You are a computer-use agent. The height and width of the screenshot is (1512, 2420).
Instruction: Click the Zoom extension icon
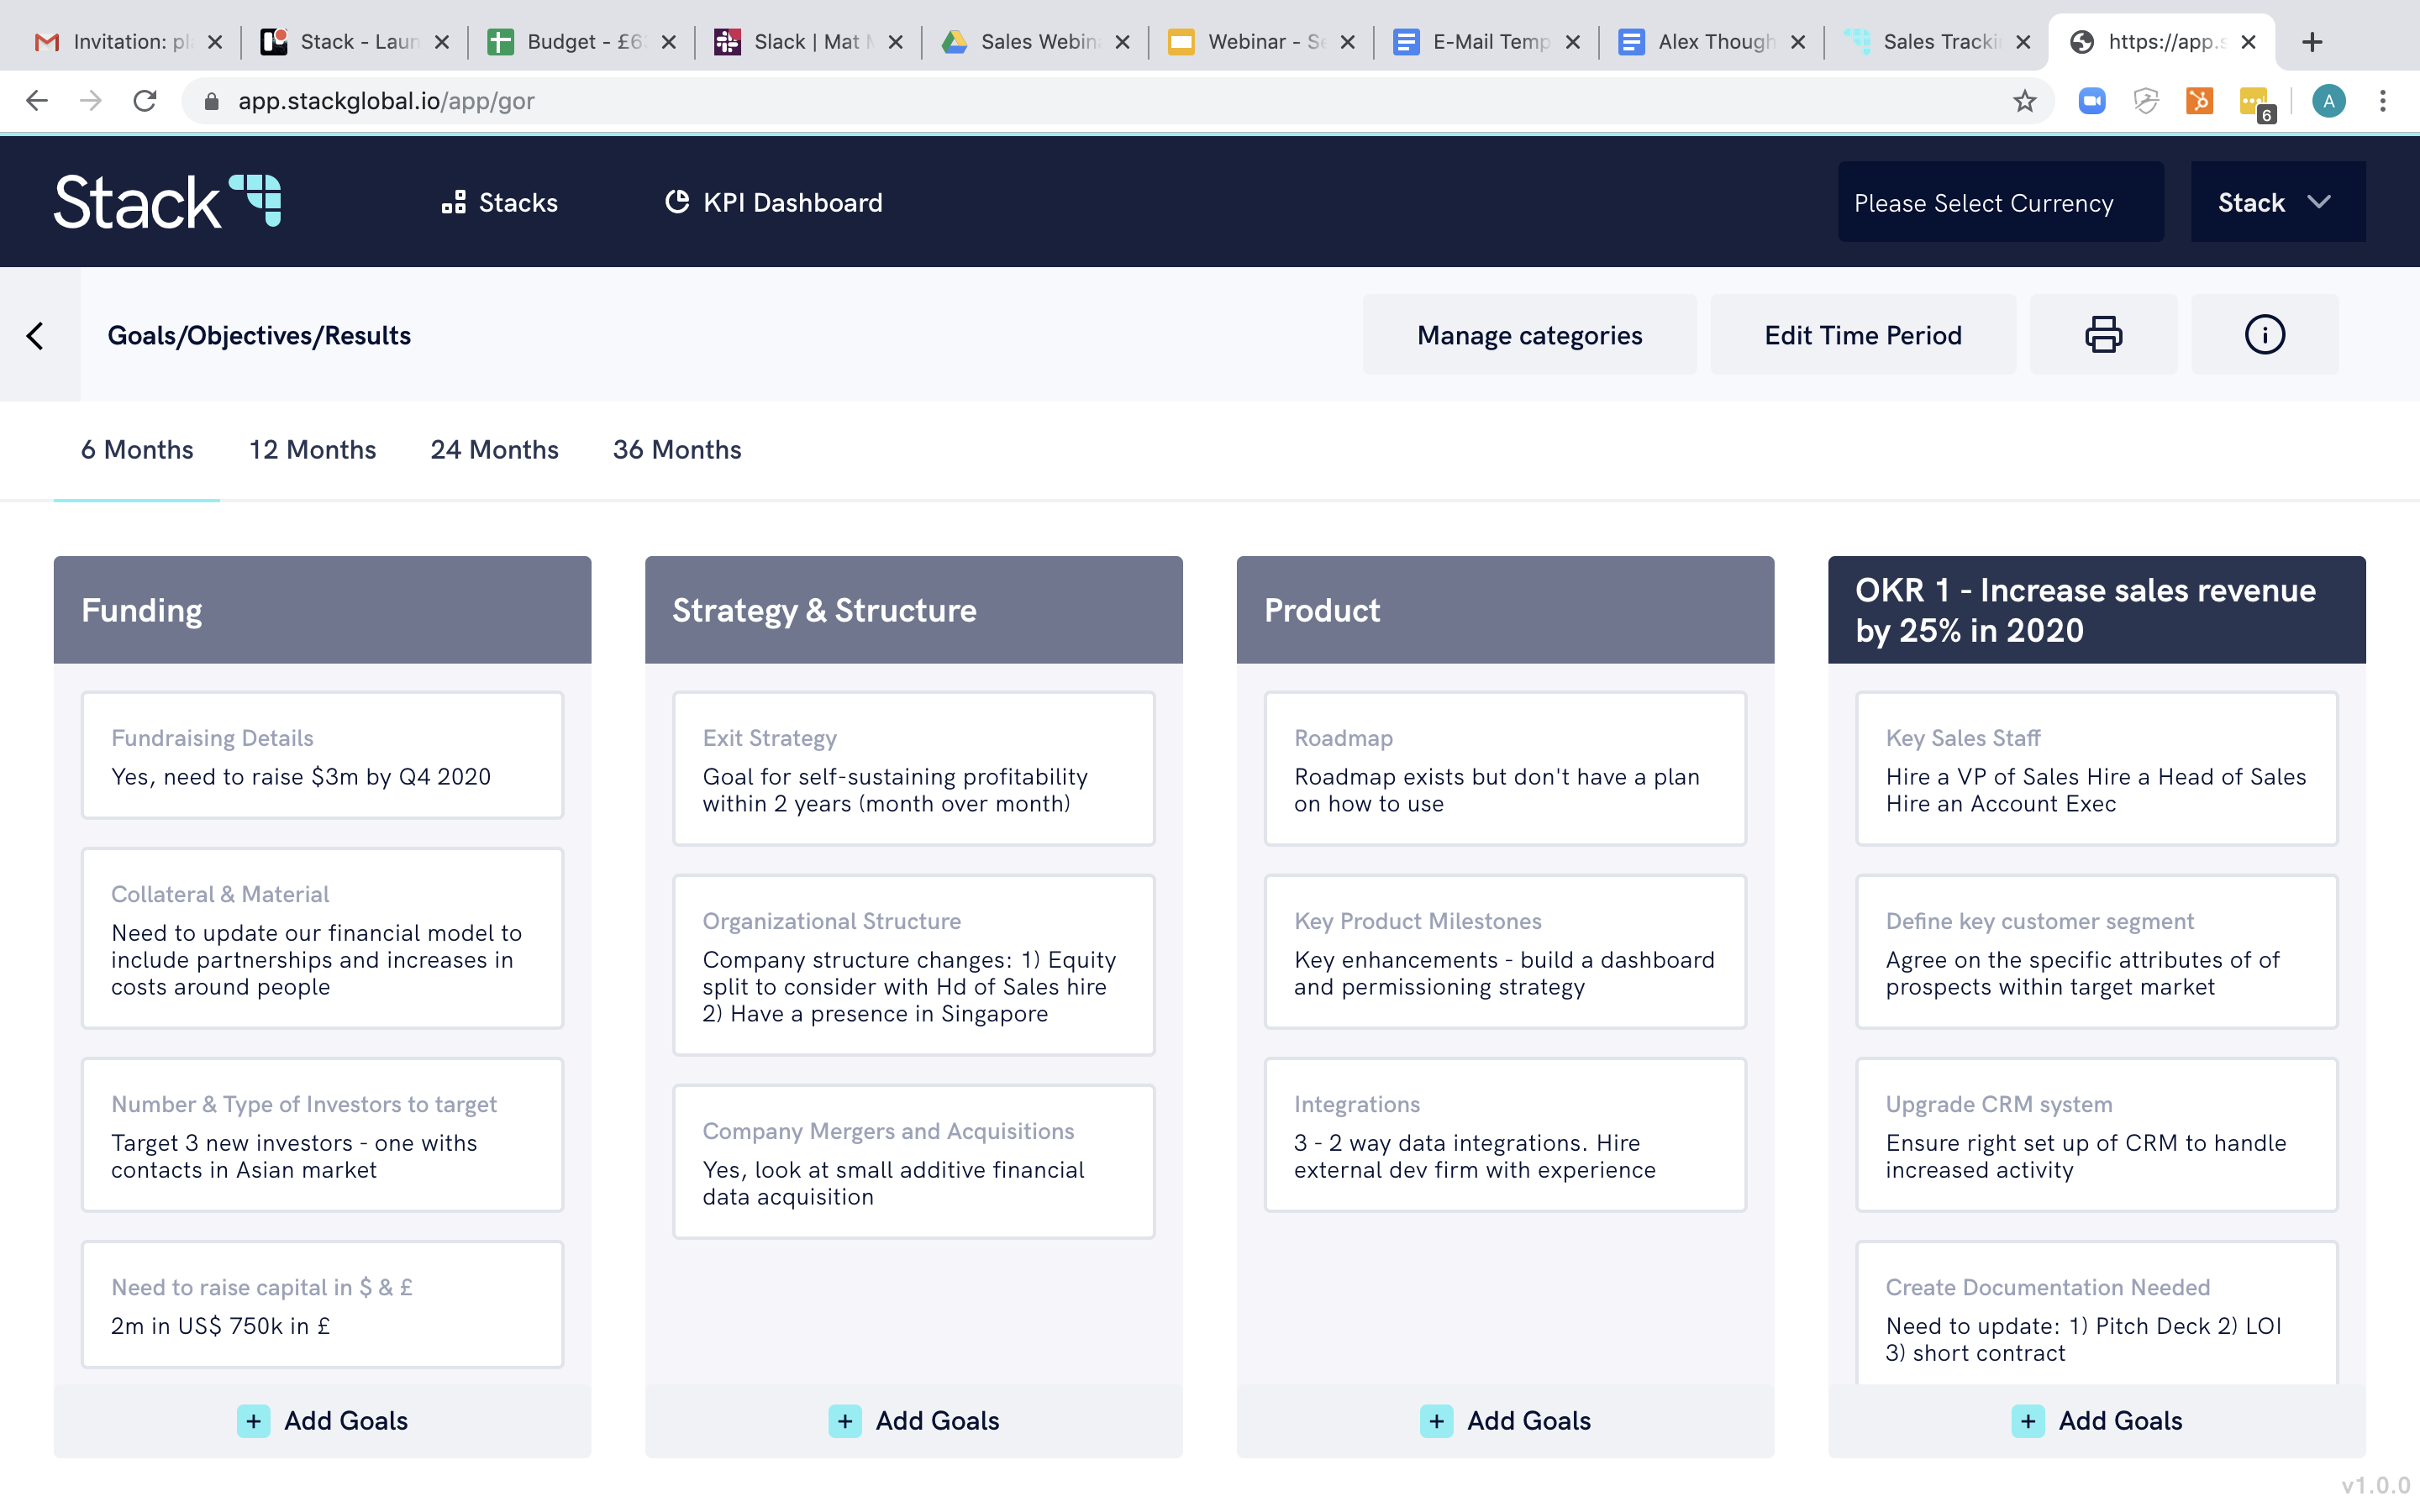pyautogui.click(x=2092, y=101)
